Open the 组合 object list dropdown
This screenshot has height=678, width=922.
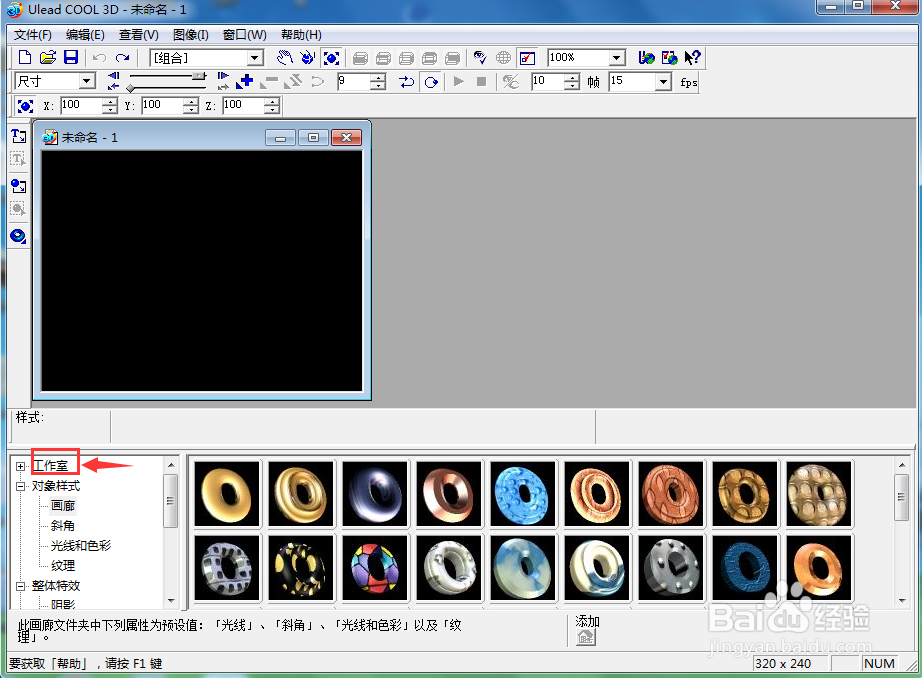255,58
